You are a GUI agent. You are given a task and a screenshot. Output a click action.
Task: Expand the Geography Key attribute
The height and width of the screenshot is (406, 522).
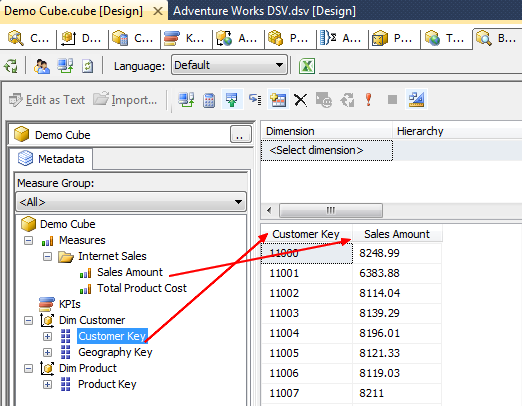[x=47, y=352]
